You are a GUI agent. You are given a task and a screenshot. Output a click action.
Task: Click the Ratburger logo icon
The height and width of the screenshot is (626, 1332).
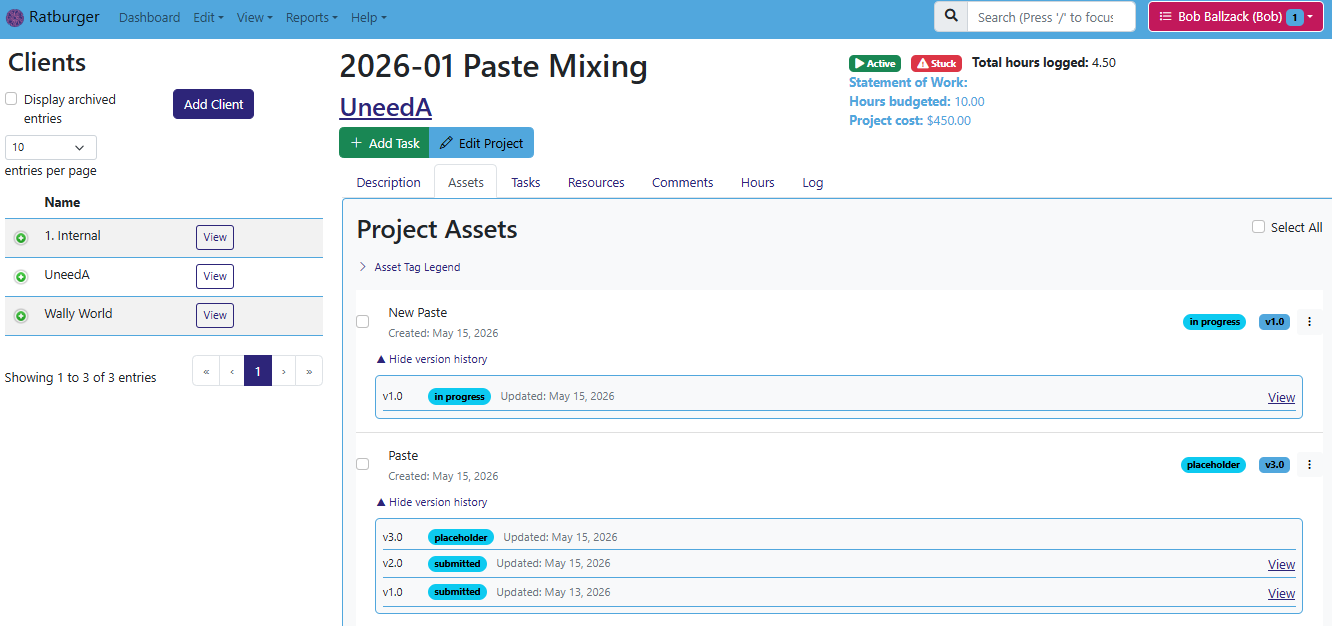point(15,17)
